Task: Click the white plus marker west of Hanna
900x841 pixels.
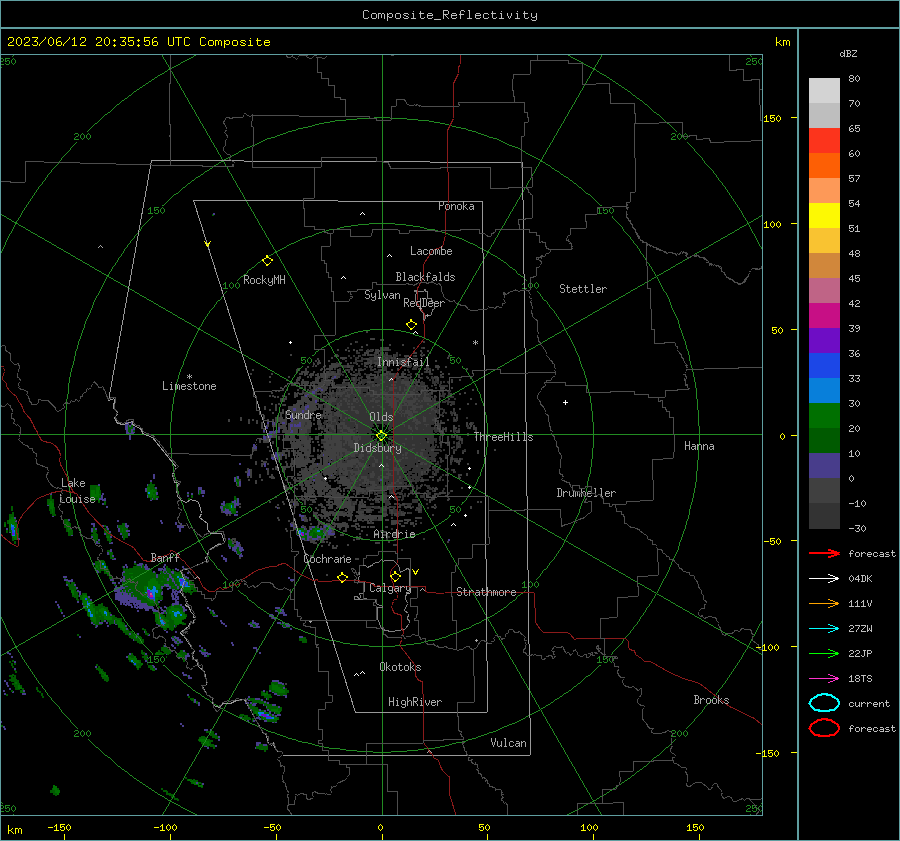Action: tap(565, 402)
